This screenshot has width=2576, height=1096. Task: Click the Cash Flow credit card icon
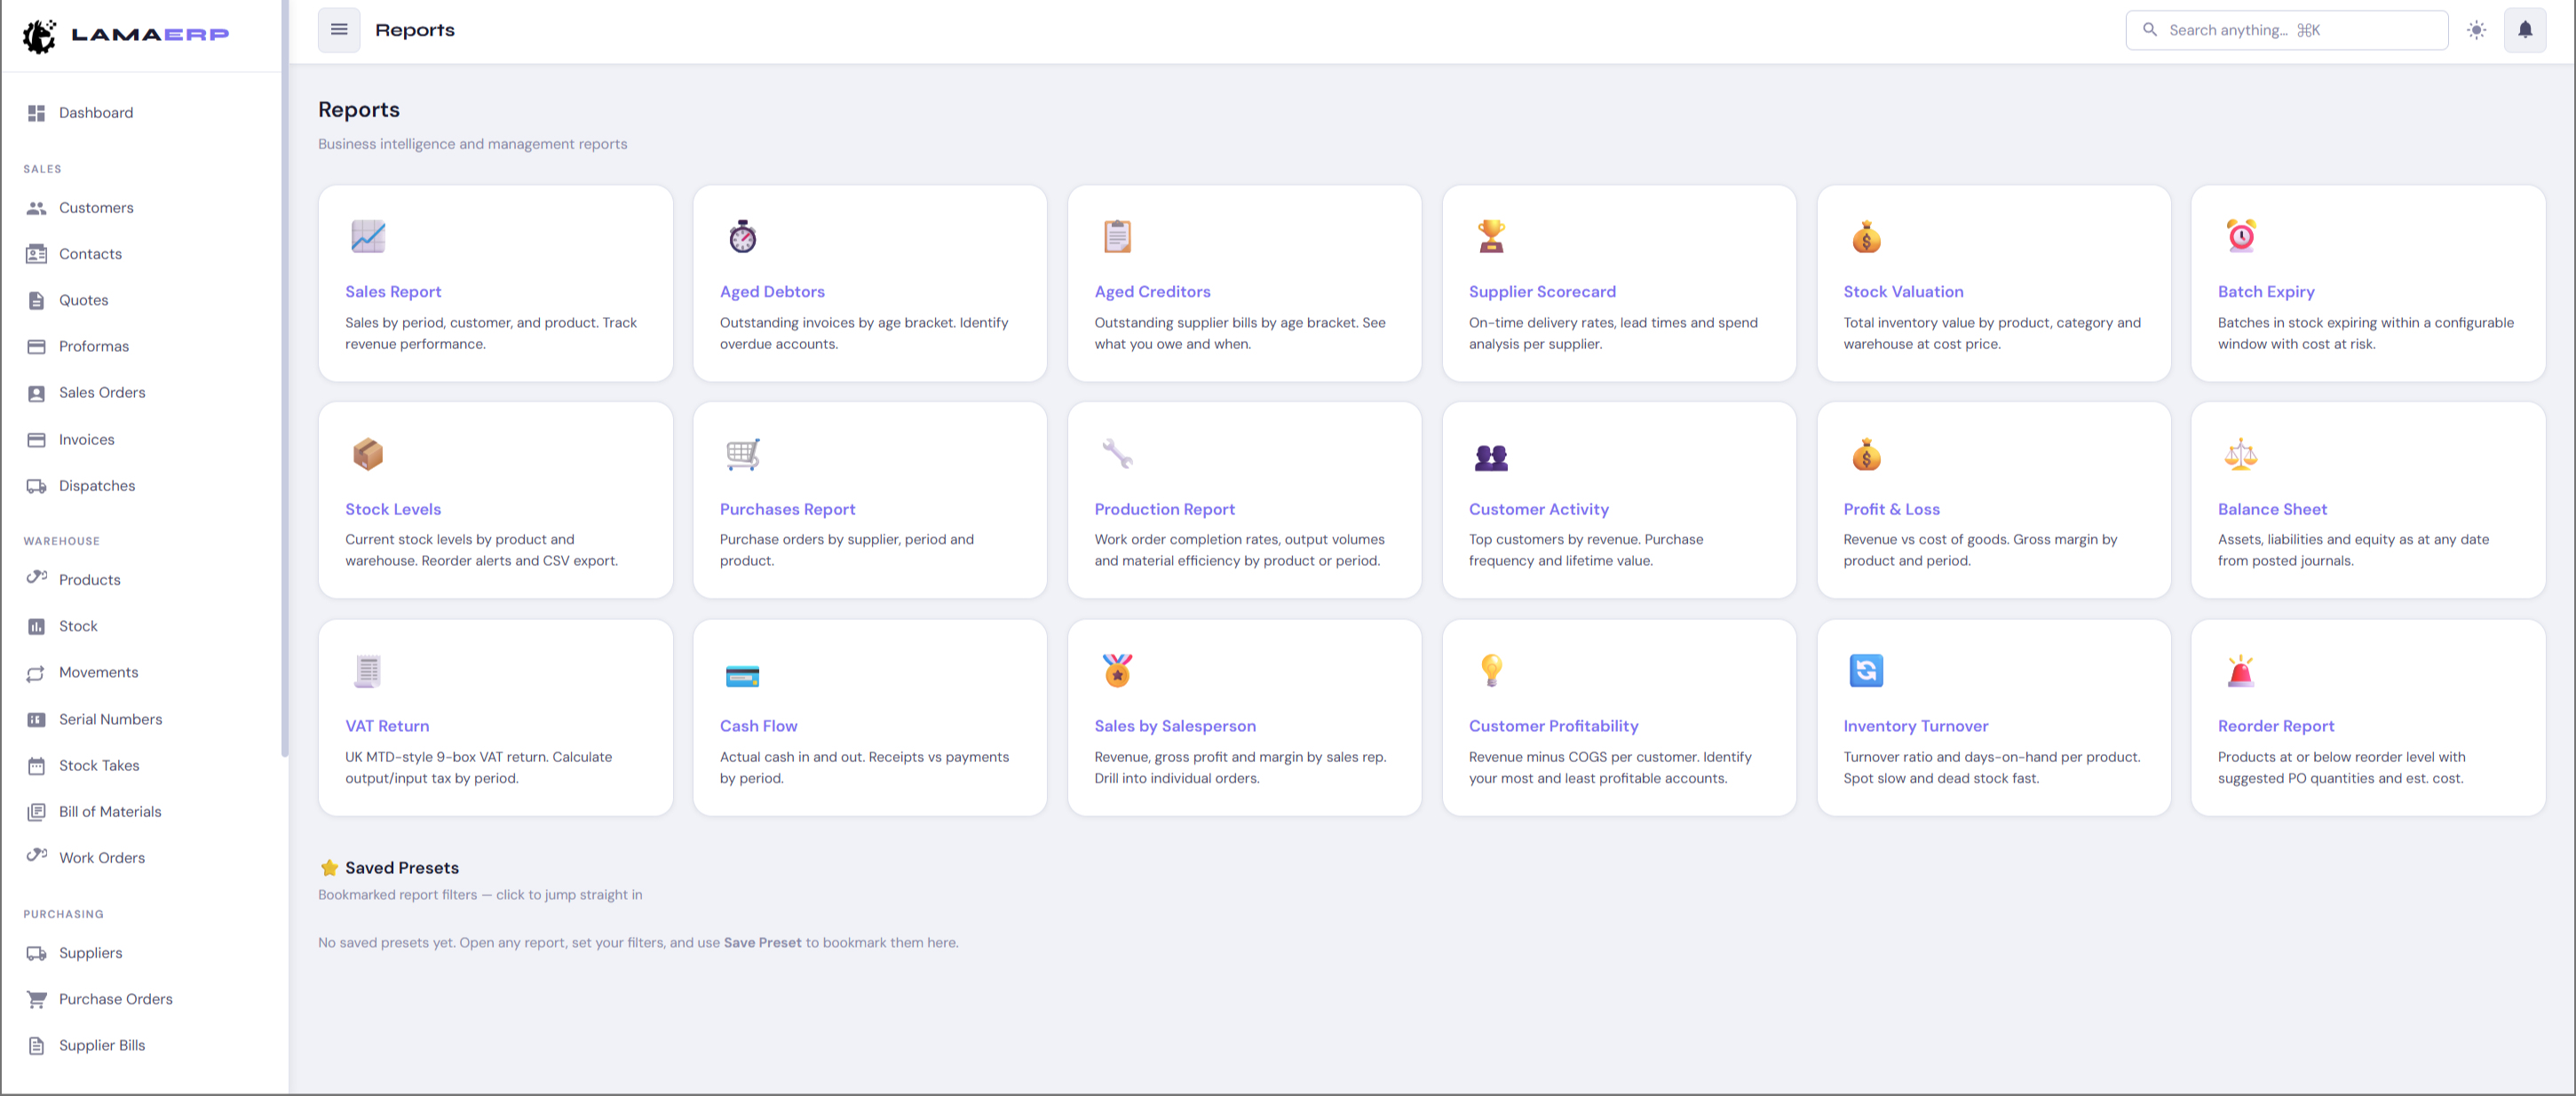point(742,676)
